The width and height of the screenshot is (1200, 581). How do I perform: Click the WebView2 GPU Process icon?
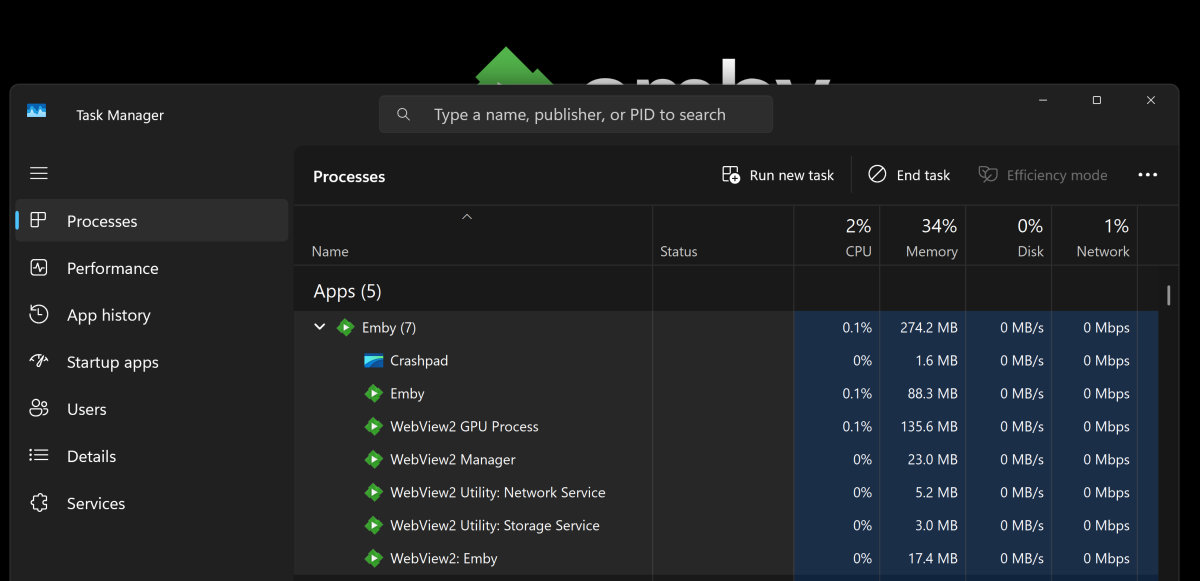pyautogui.click(x=373, y=427)
